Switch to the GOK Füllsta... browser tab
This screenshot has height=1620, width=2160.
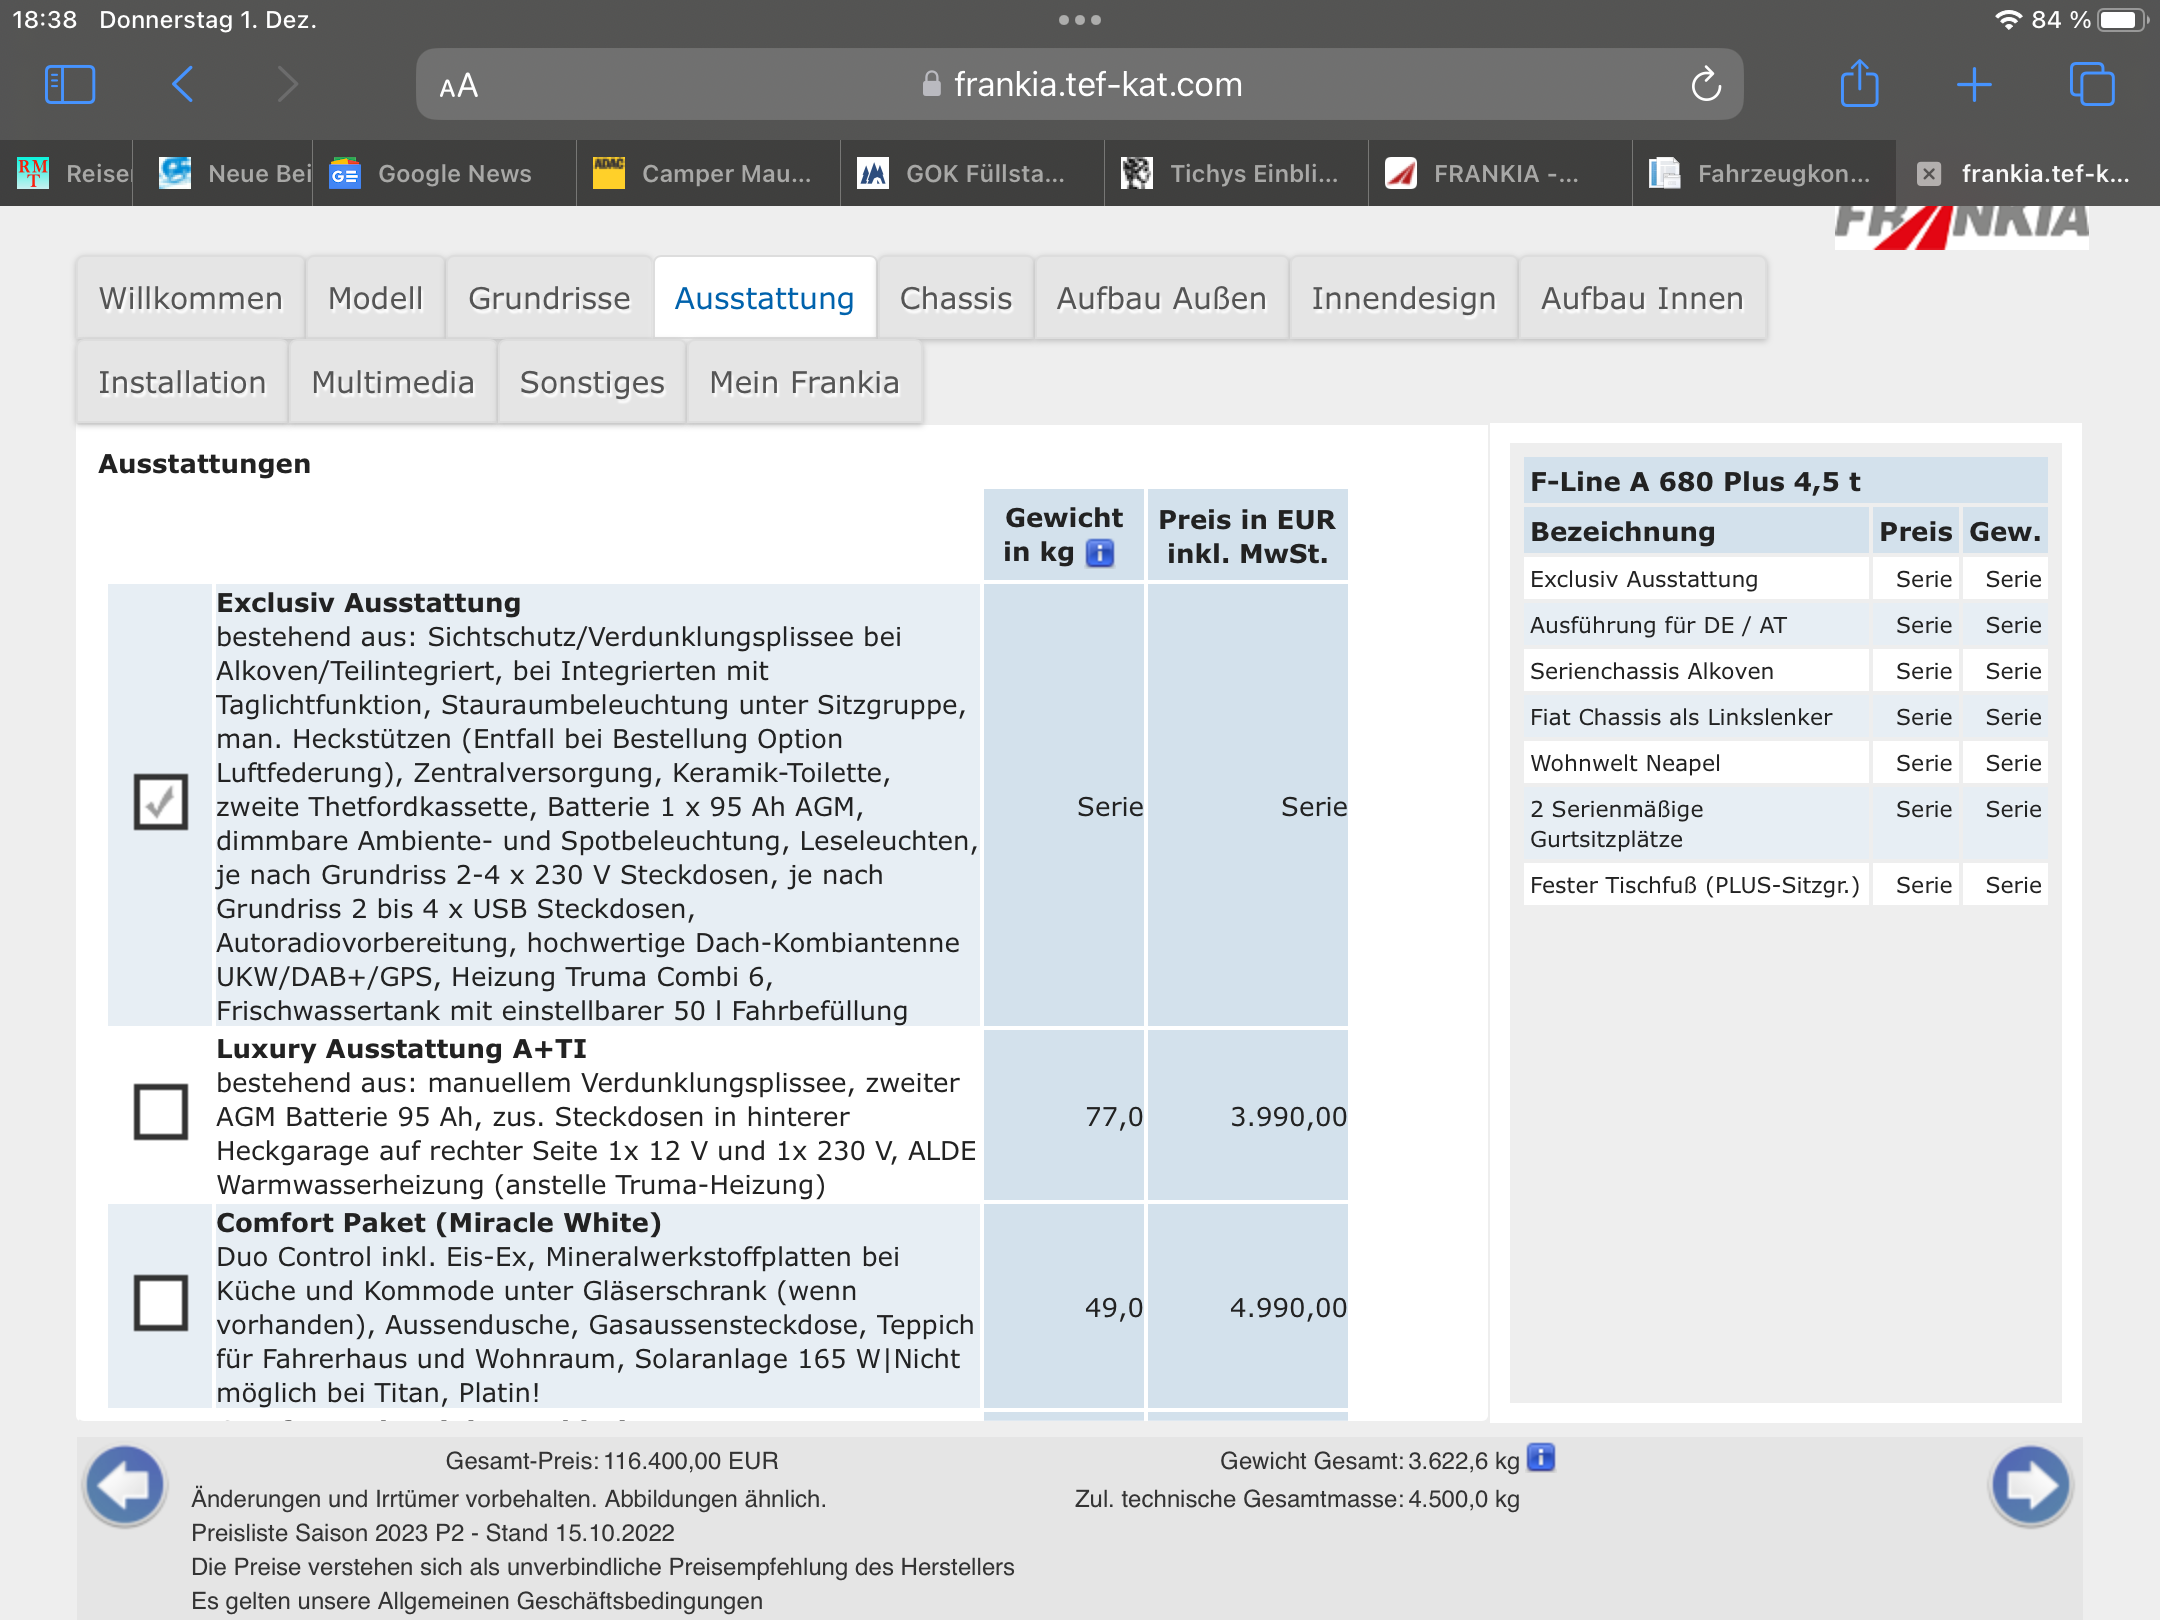point(972,174)
